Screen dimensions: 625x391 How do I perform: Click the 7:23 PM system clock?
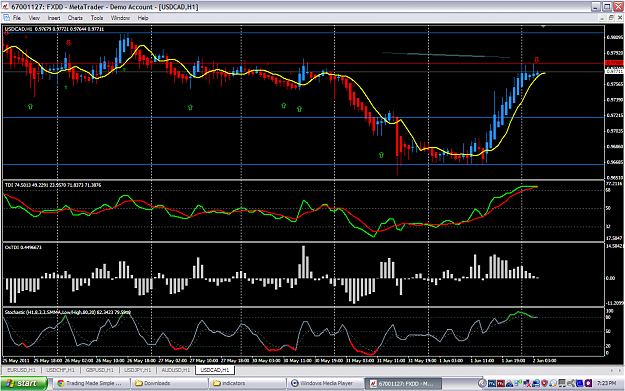(606, 383)
